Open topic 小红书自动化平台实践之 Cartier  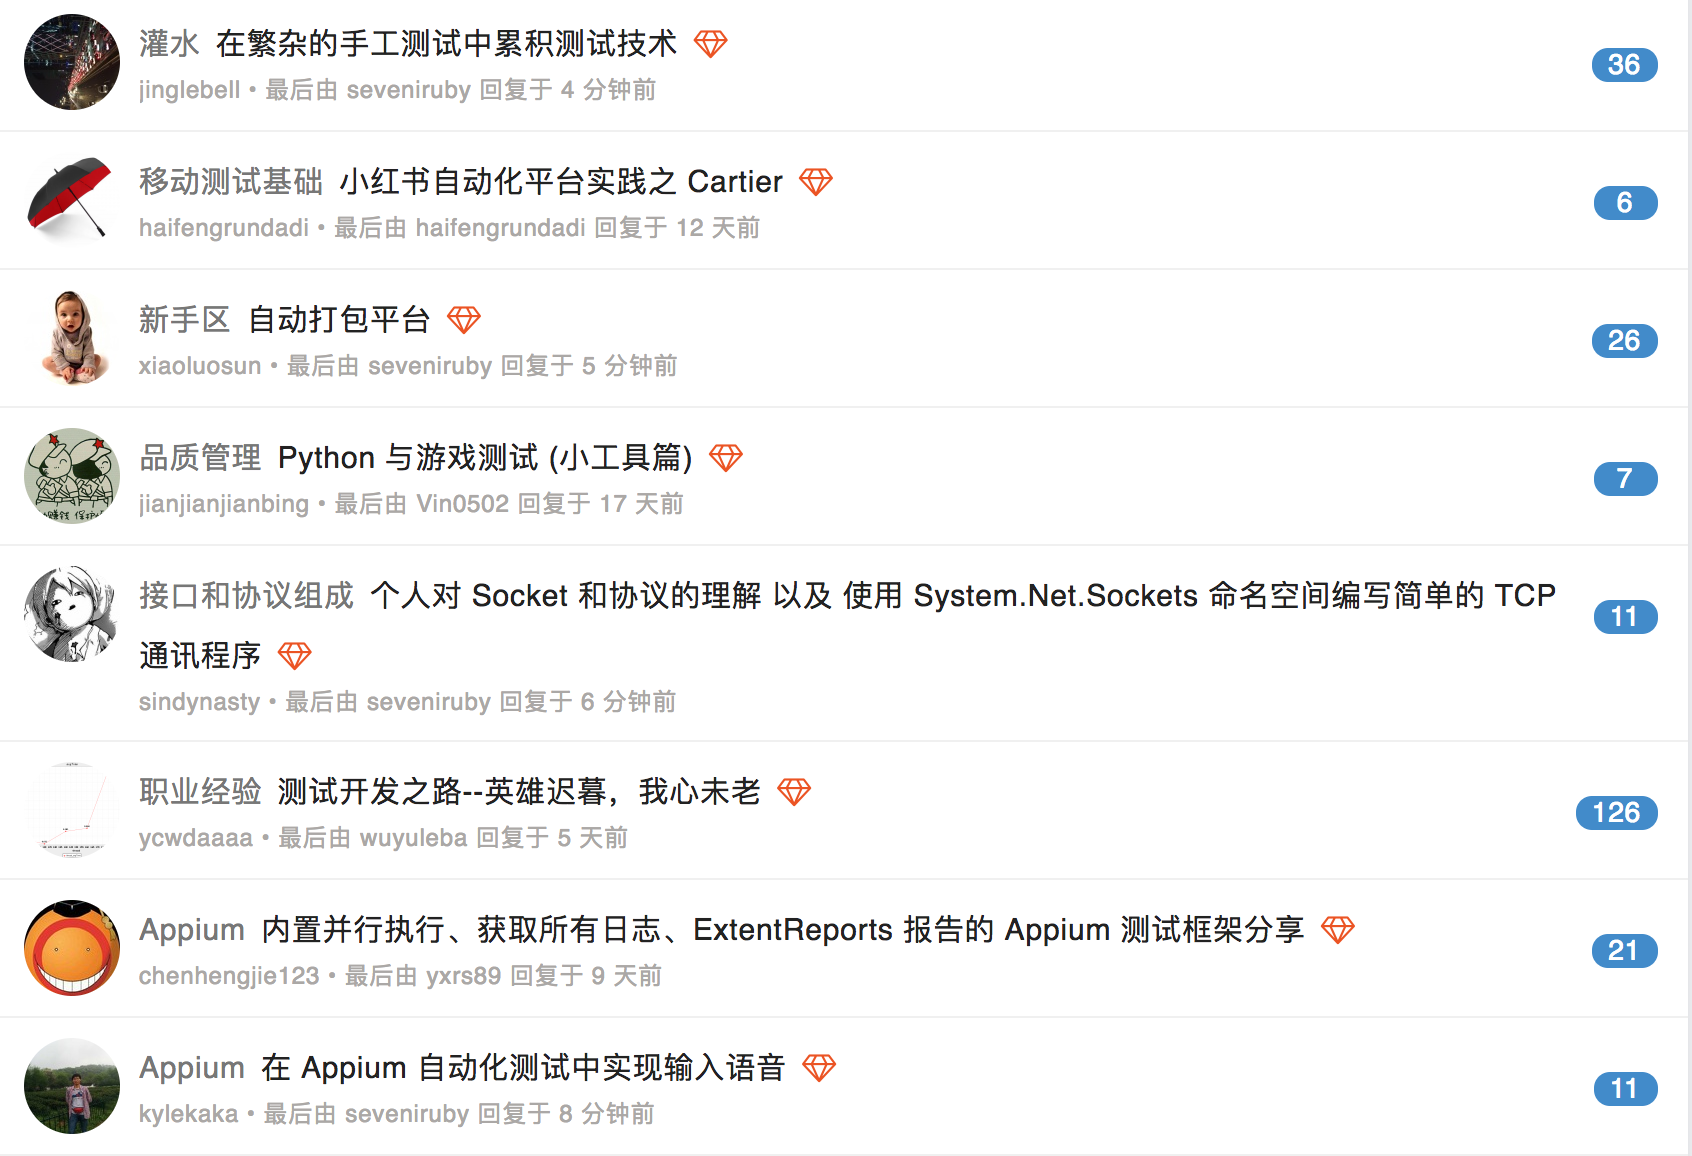pos(561,182)
